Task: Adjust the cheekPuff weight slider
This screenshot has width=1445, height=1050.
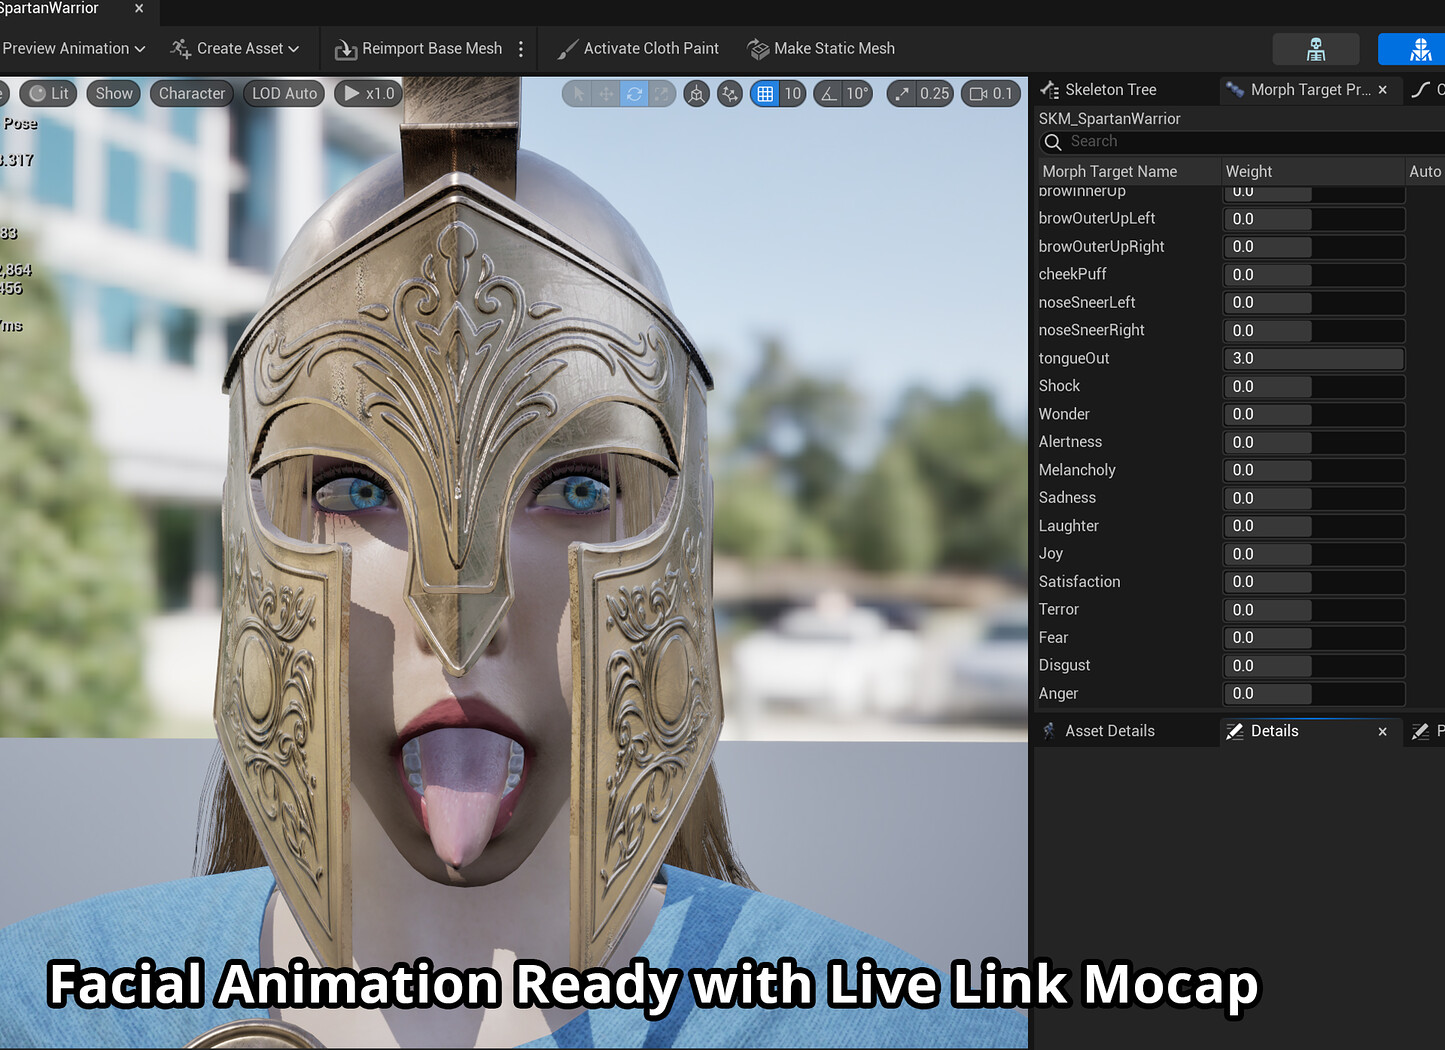Action: click(x=1314, y=275)
